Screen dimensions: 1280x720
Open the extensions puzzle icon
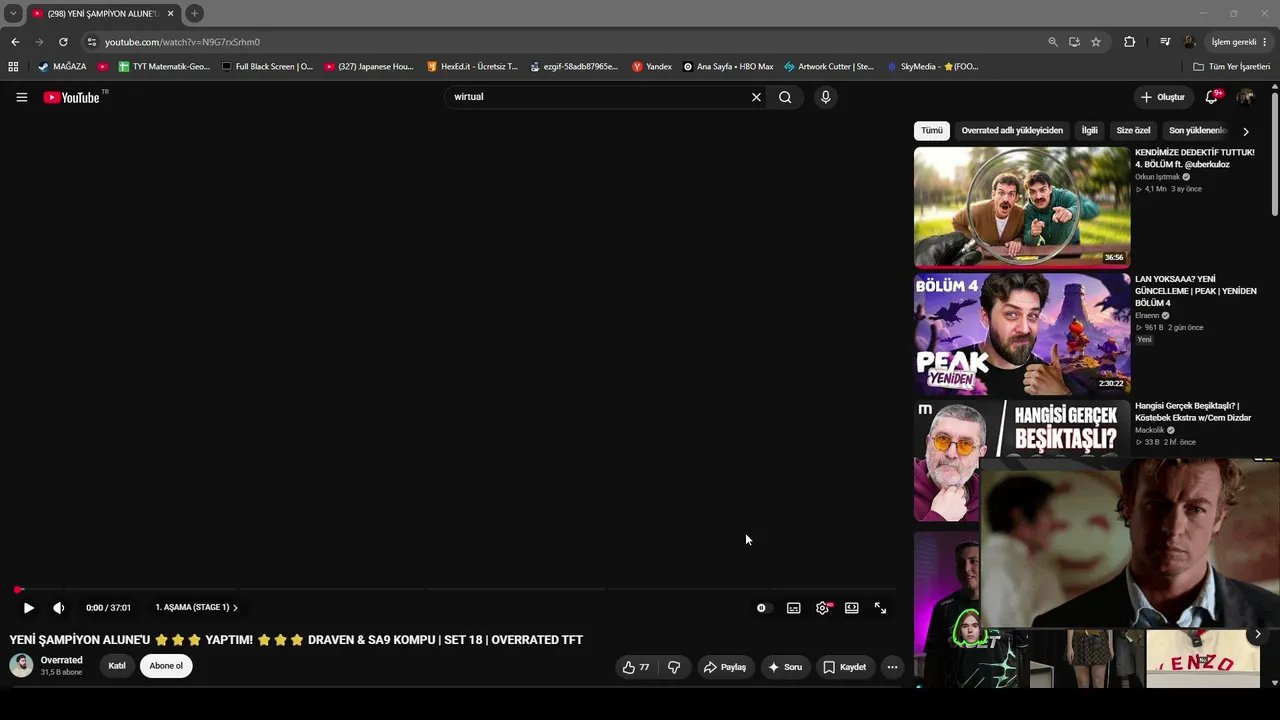[1130, 42]
